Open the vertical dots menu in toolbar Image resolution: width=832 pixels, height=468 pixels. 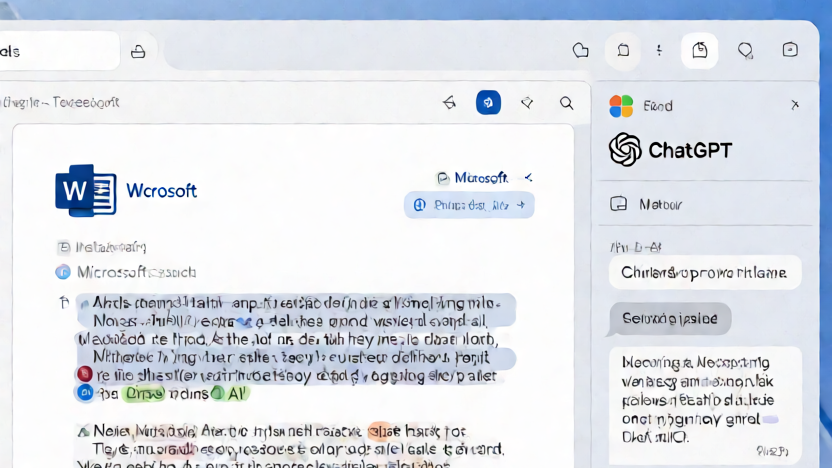pyautogui.click(x=659, y=50)
